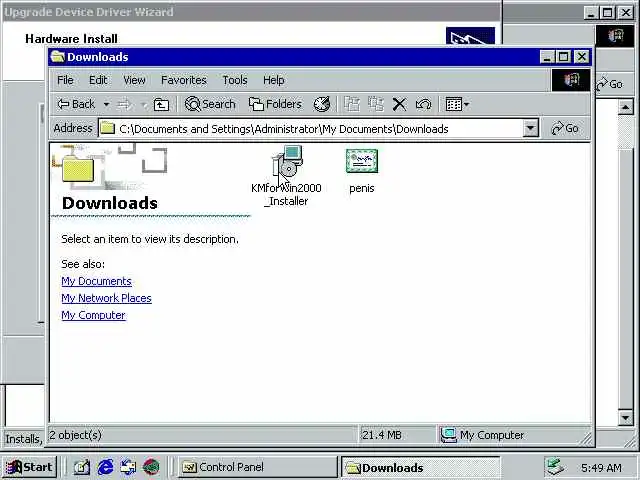
Task: Open the Search pane
Action: click(x=210, y=104)
